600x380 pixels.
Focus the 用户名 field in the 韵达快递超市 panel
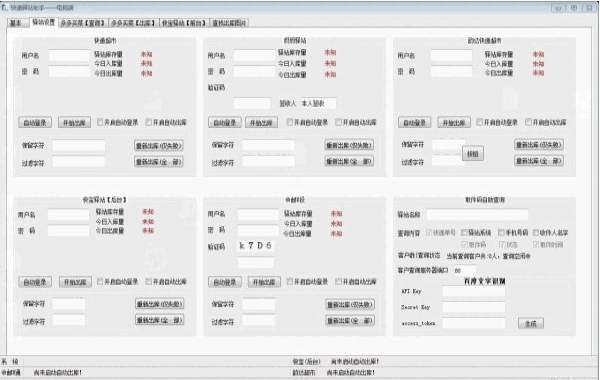click(452, 55)
